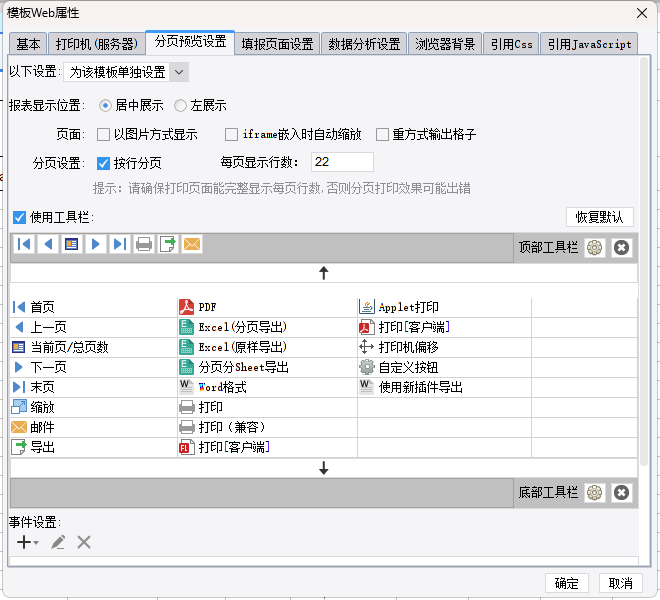Open the 顶部工具栏 settings gear

[594, 247]
